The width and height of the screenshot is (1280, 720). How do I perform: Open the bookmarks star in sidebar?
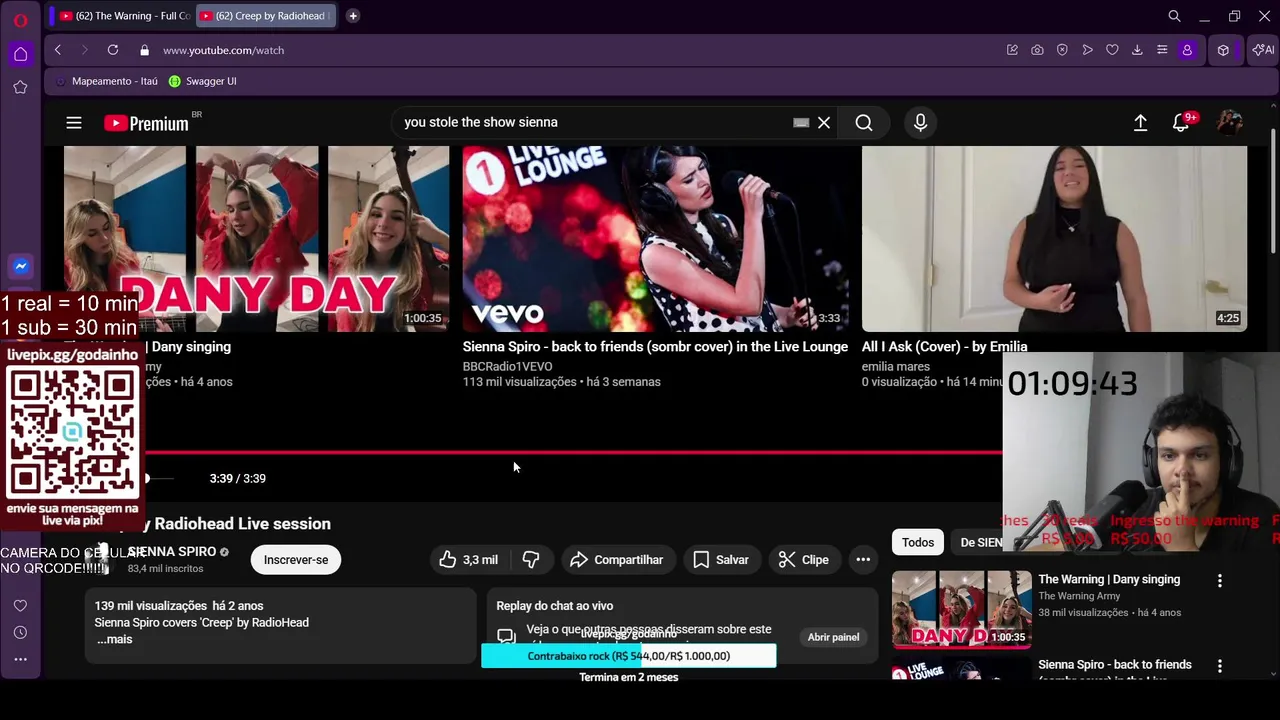[20, 87]
